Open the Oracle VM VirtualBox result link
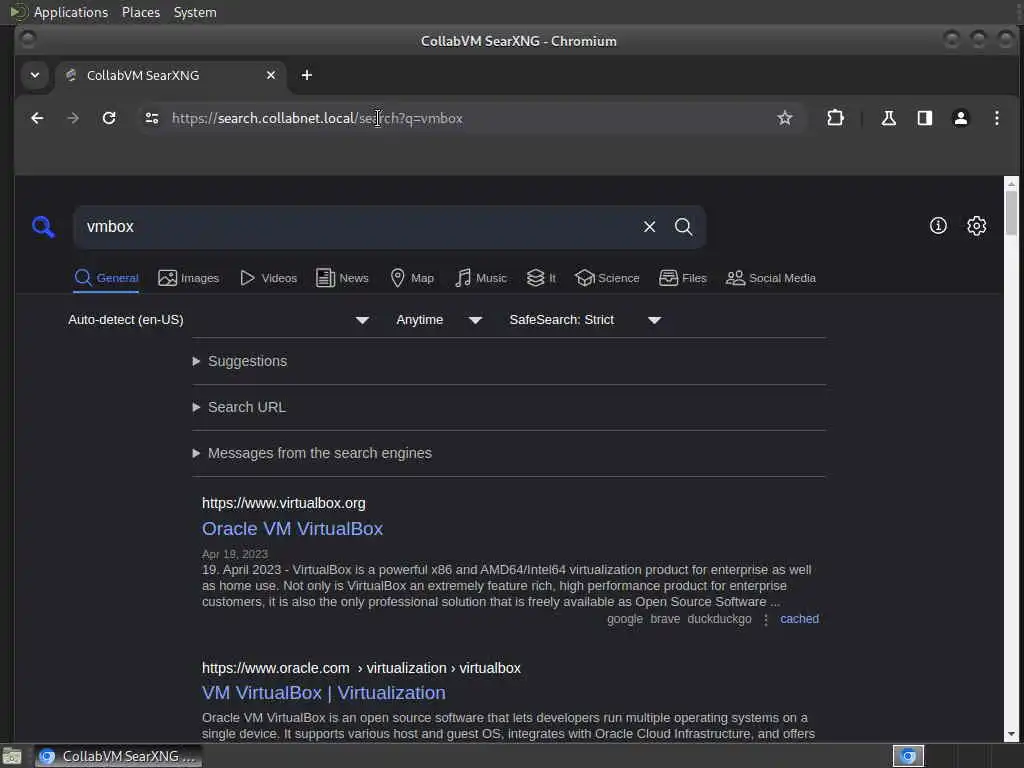Screen dimensions: 1024x768 (292, 528)
